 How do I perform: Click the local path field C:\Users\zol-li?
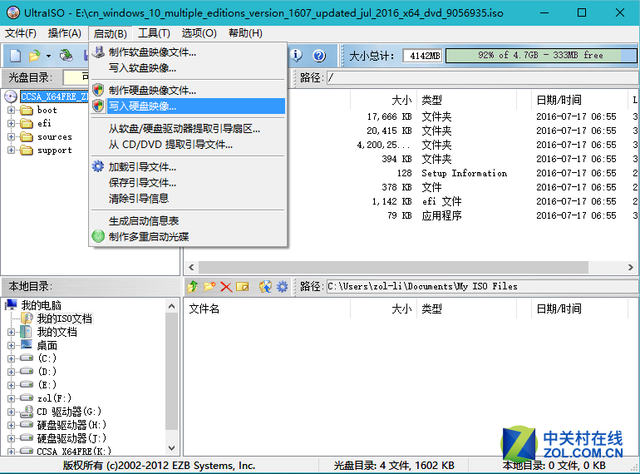click(482, 286)
